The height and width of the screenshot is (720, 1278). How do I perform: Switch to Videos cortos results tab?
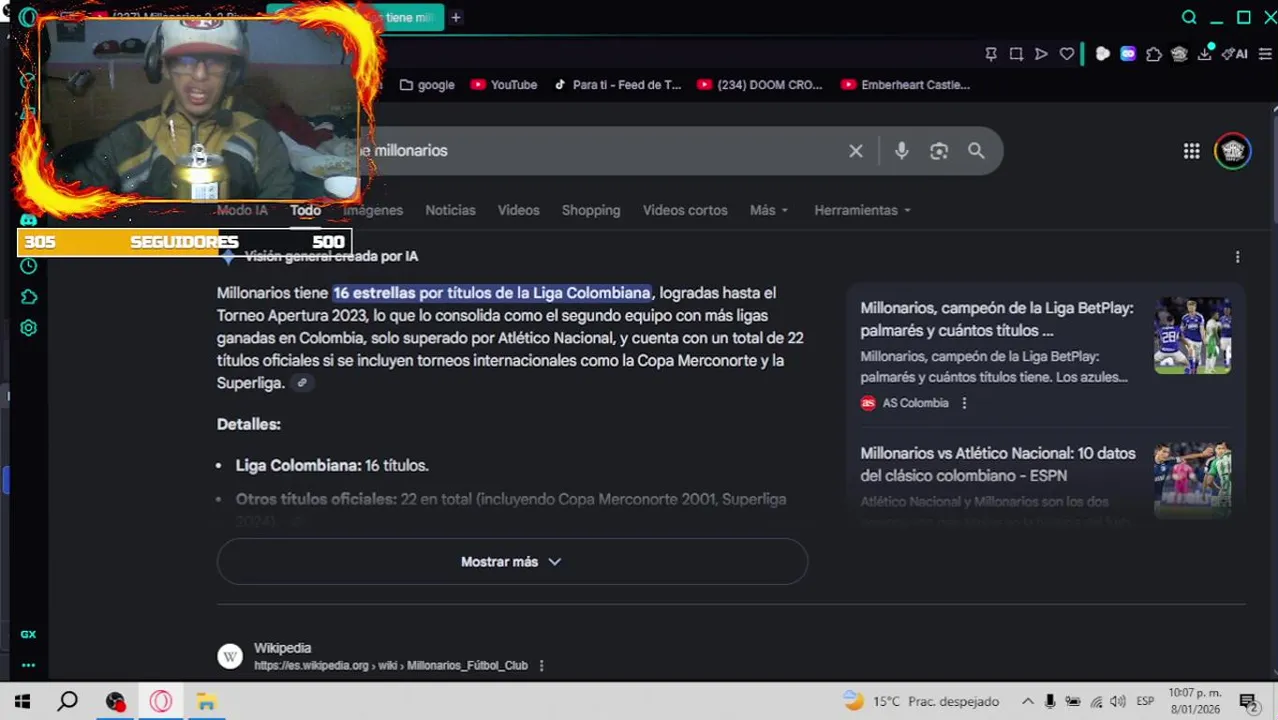click(685, 210)
